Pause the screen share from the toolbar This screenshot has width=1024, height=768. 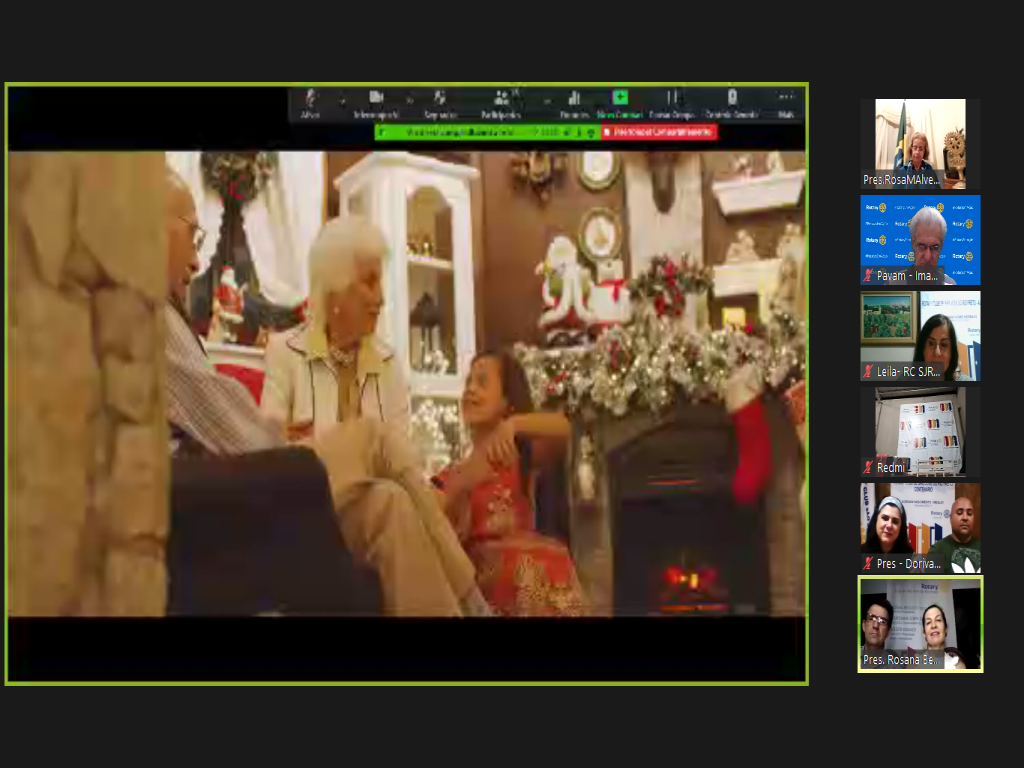(672, 99)
